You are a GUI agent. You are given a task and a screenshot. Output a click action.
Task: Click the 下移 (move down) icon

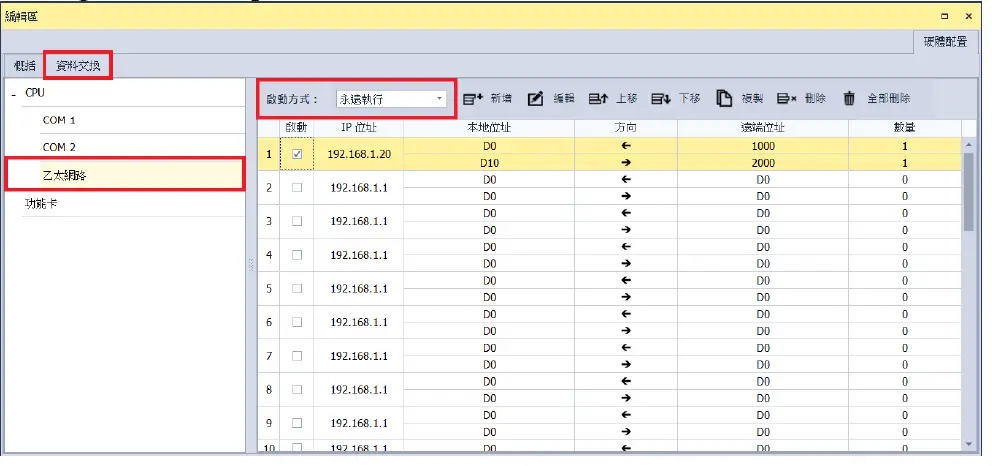coord(661,99)
